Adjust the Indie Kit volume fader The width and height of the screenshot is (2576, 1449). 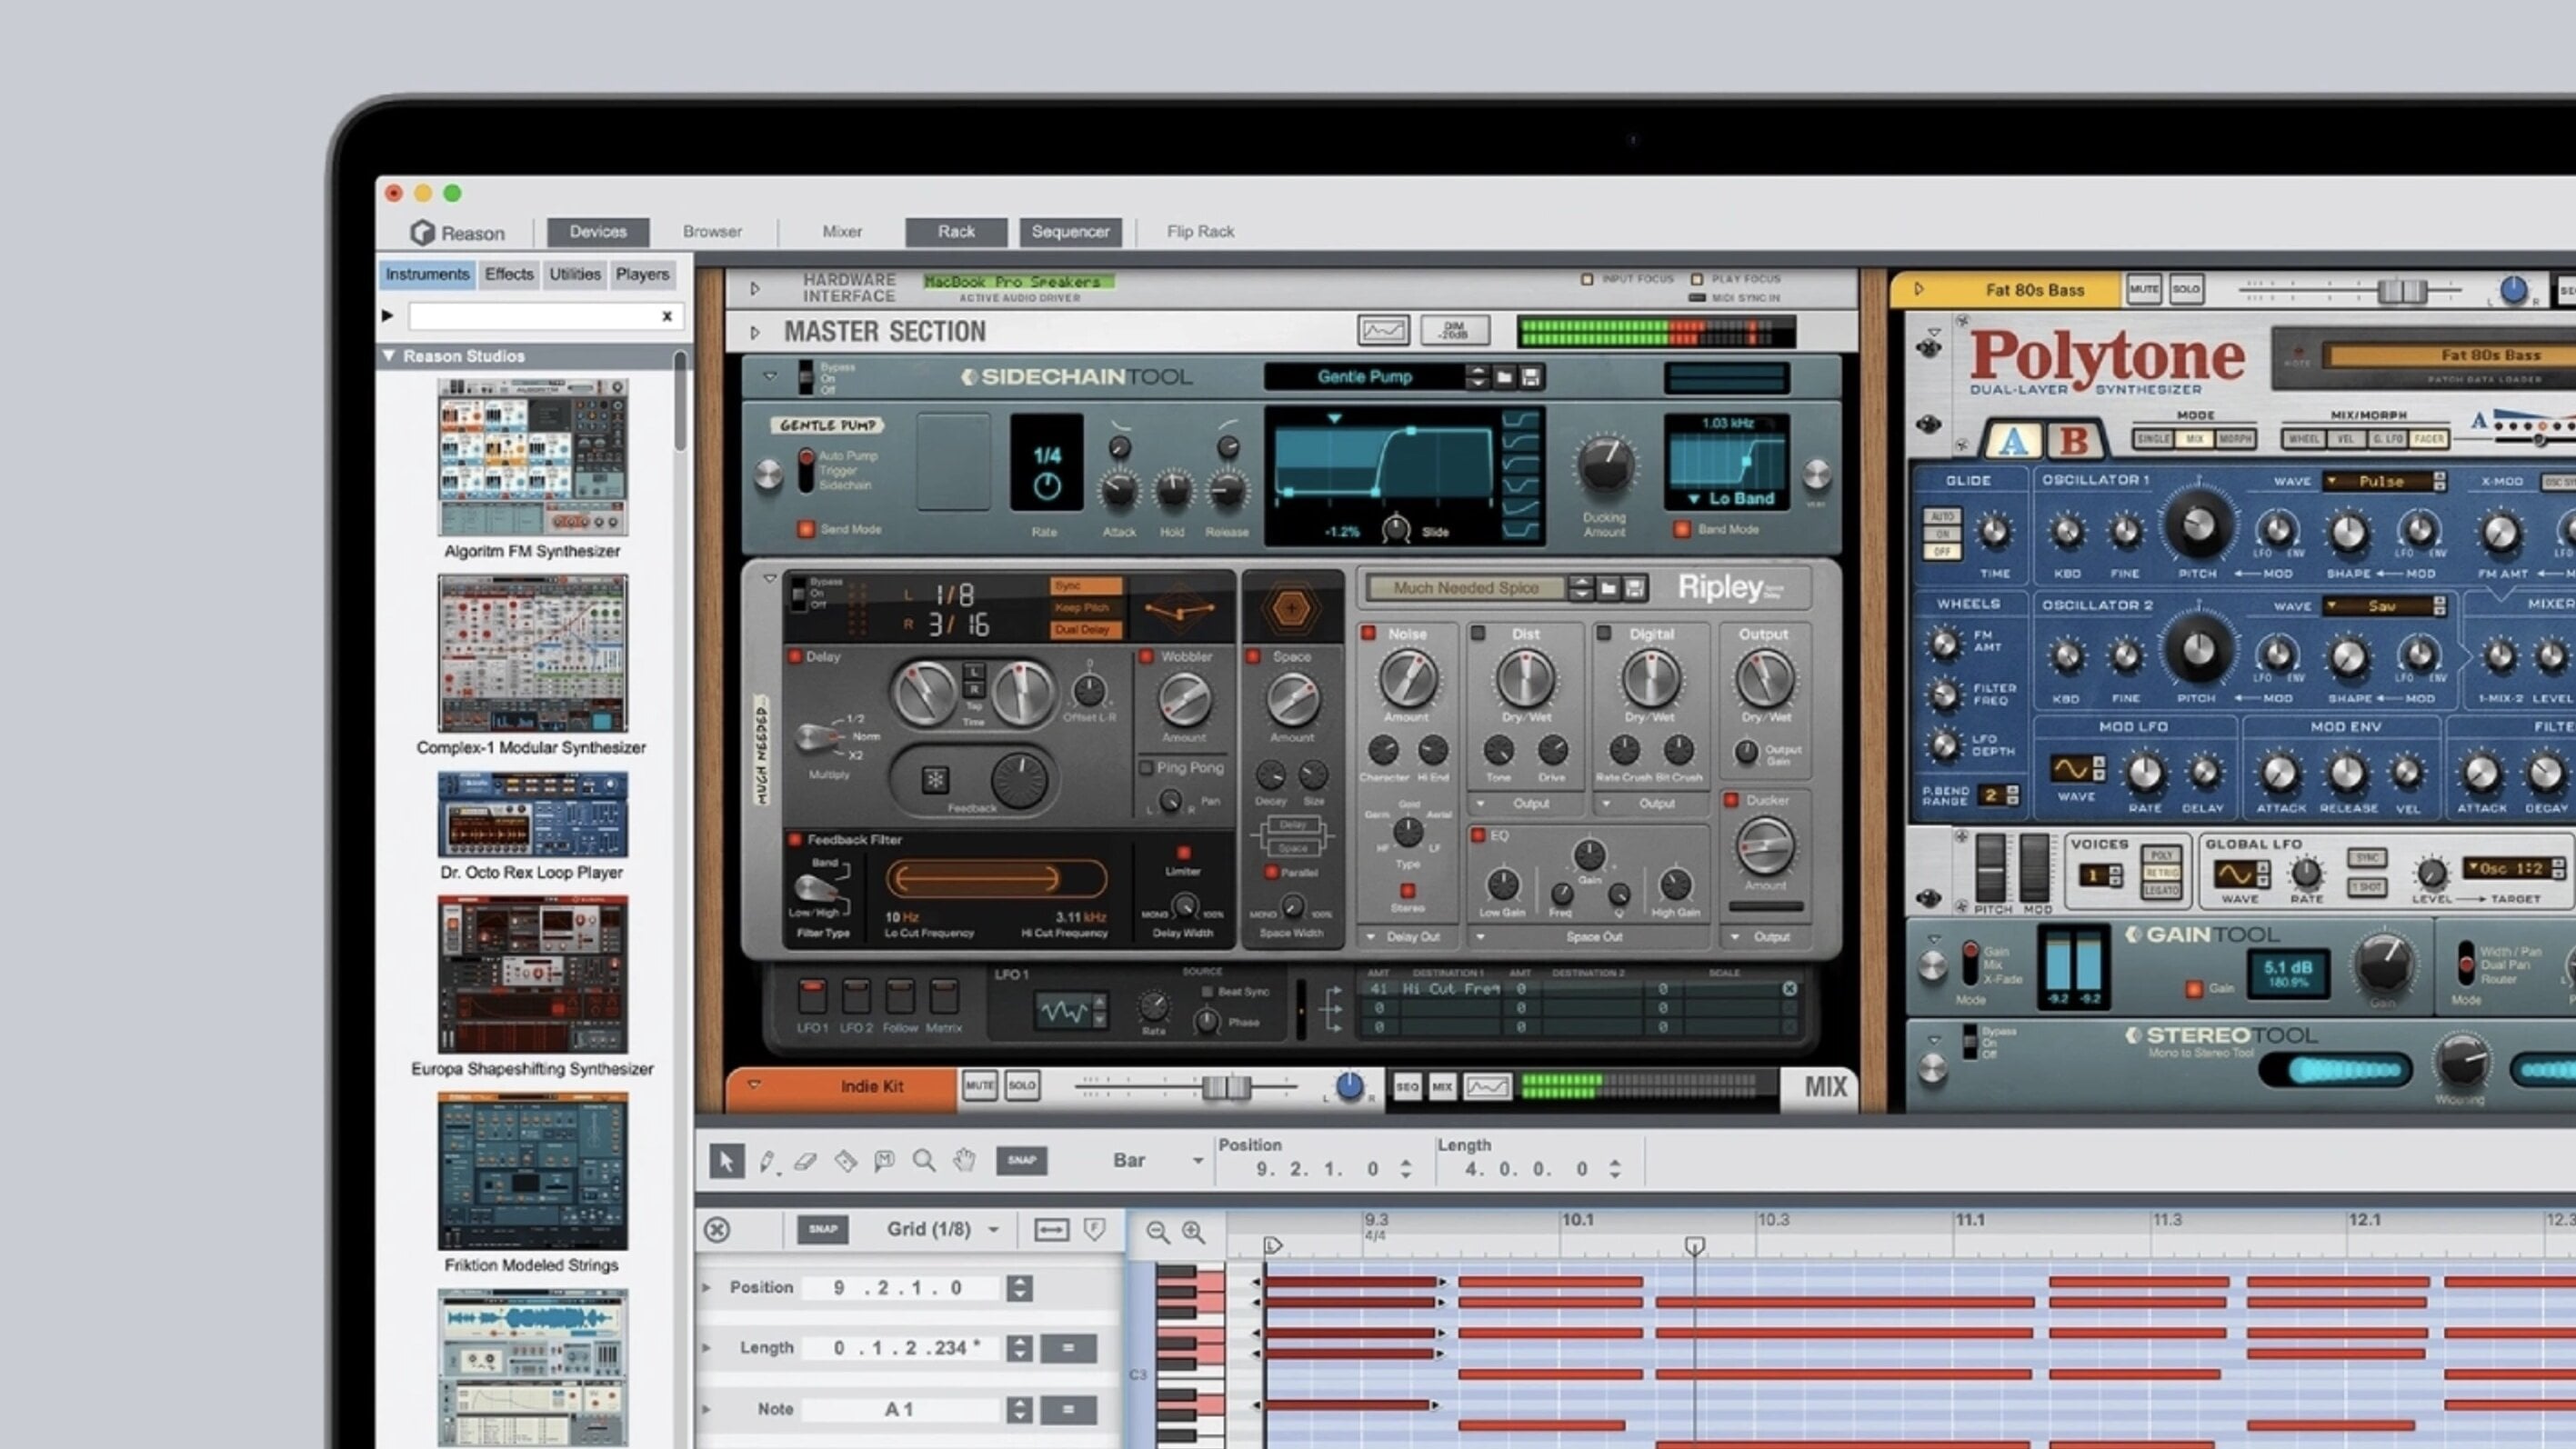tap(1226, 1087)
